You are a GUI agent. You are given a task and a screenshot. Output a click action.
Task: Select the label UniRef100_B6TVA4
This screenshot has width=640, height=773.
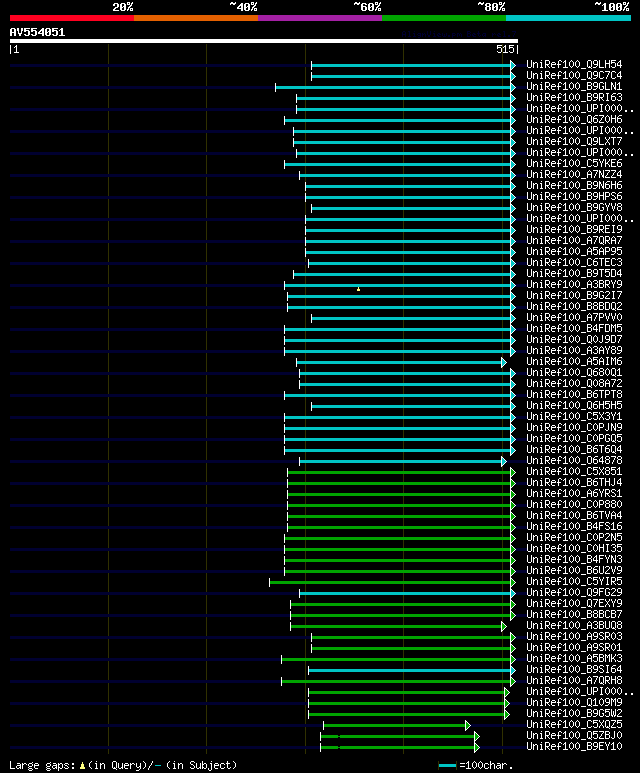(574, 516)
